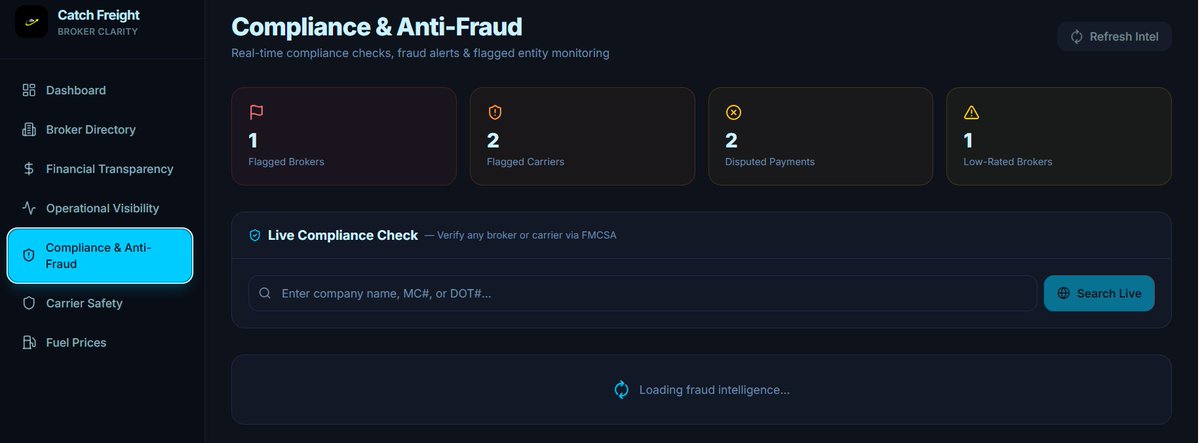Click the Catch Freight logo icon

[31, 22]
